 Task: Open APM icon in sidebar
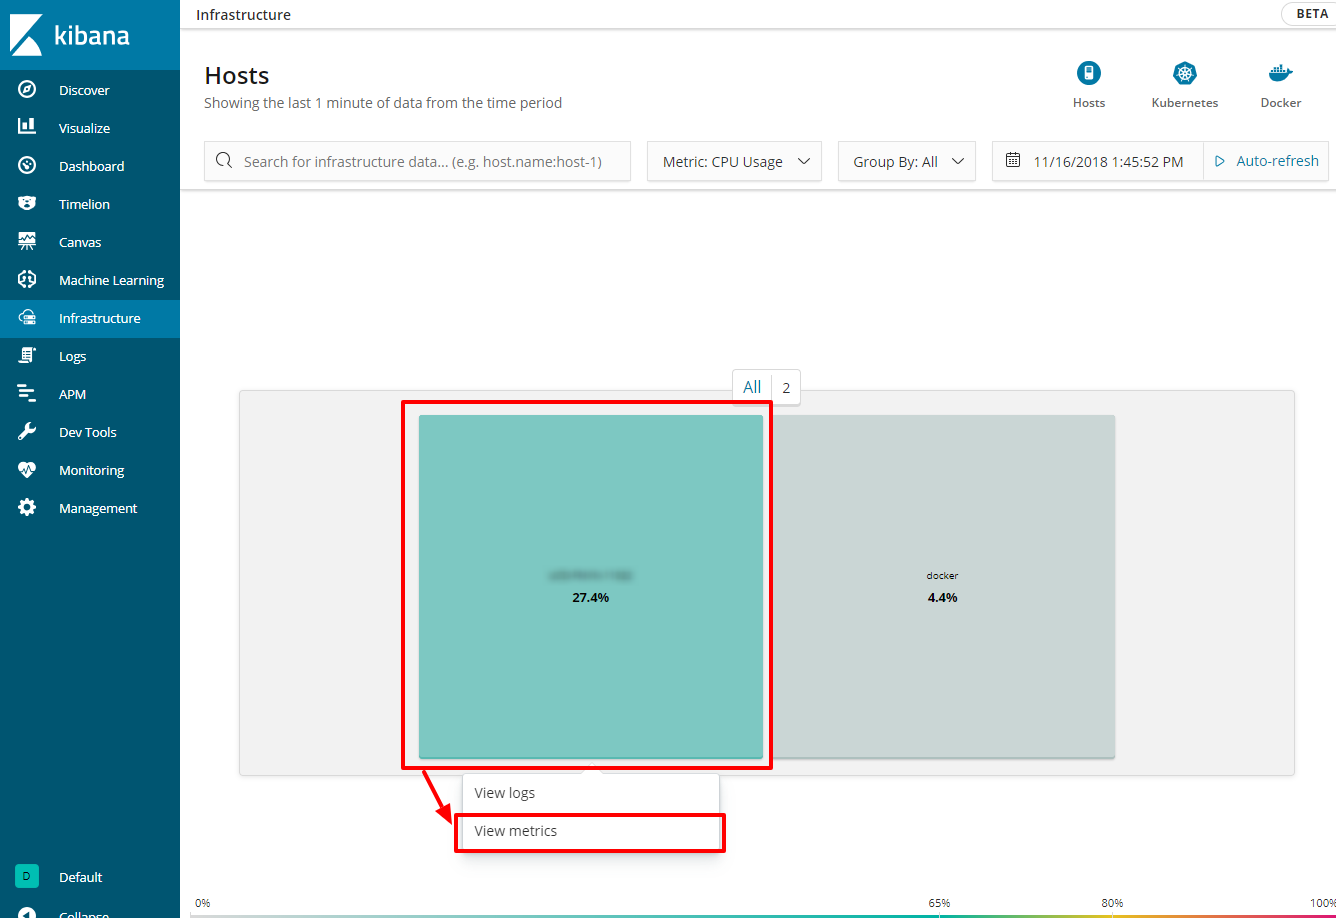coord(27,394)
